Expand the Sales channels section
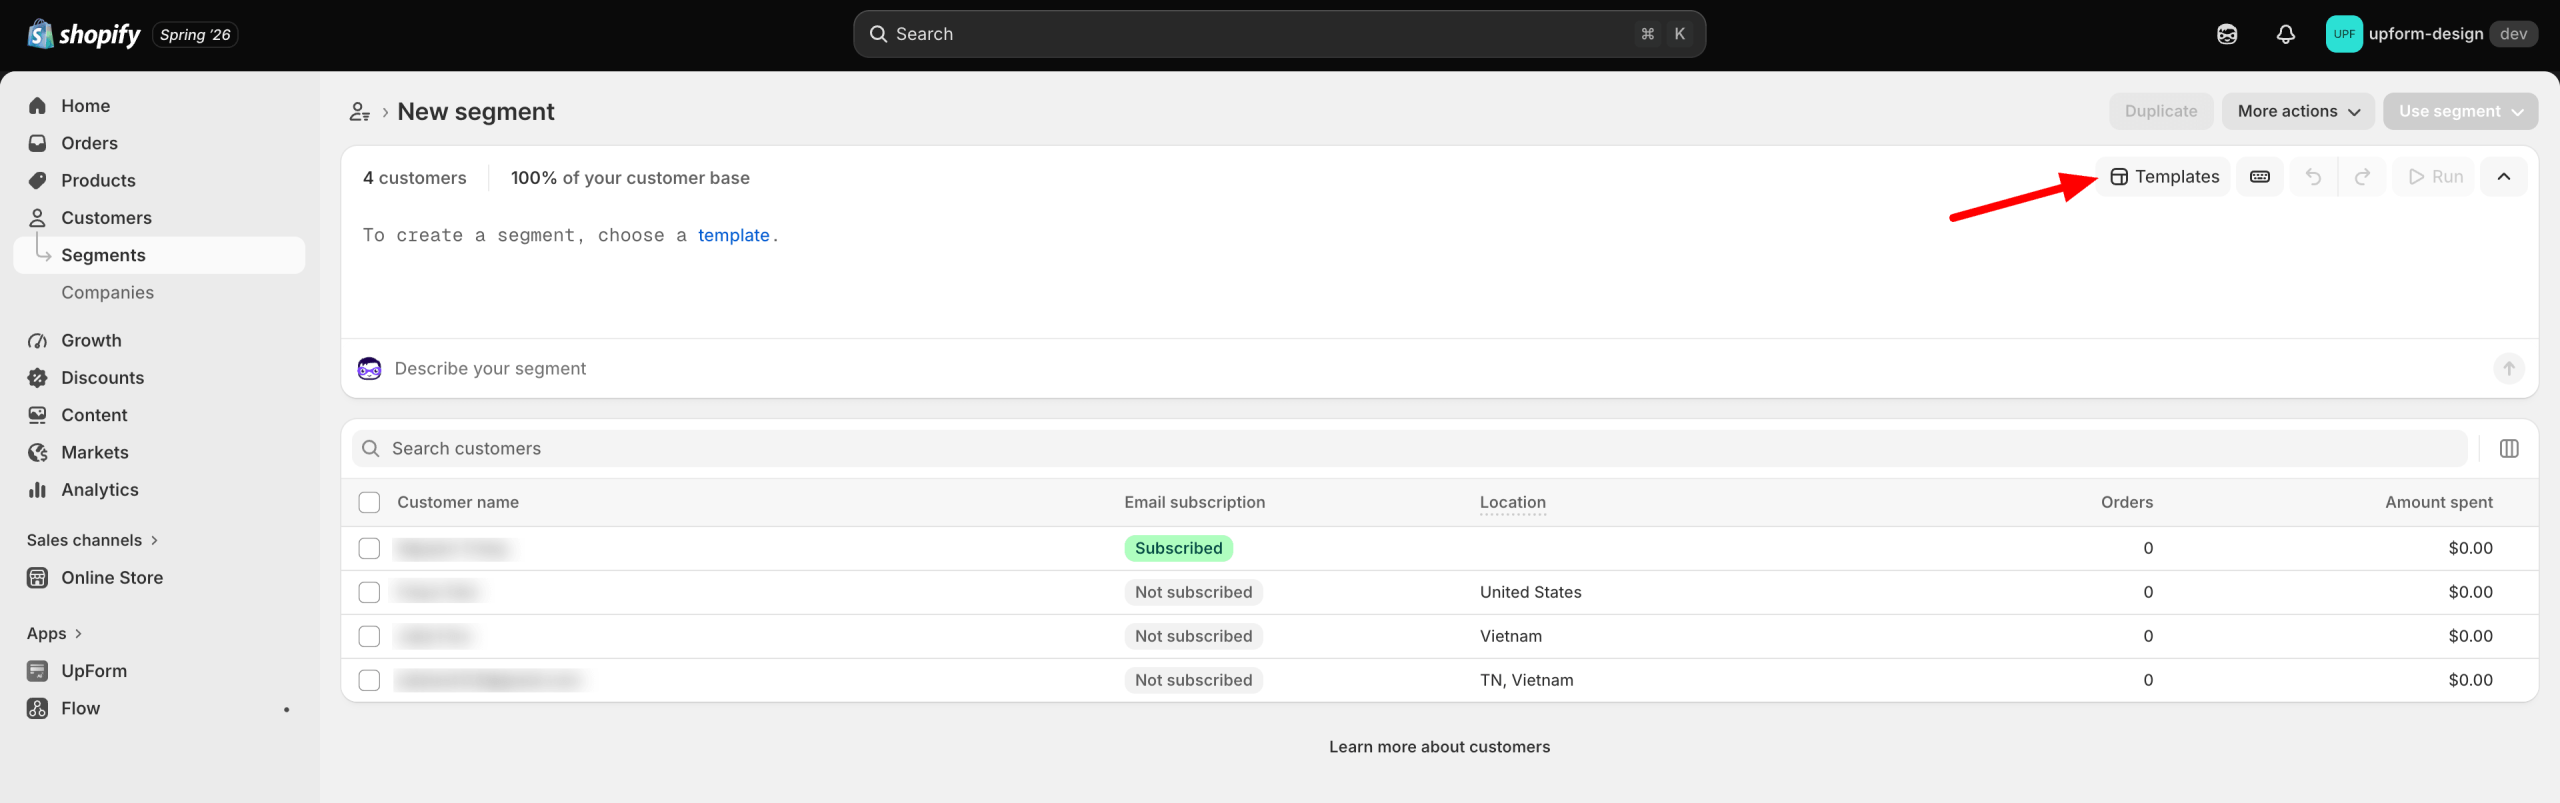The height and width of the screenshot is (803, 2560). 92,541
